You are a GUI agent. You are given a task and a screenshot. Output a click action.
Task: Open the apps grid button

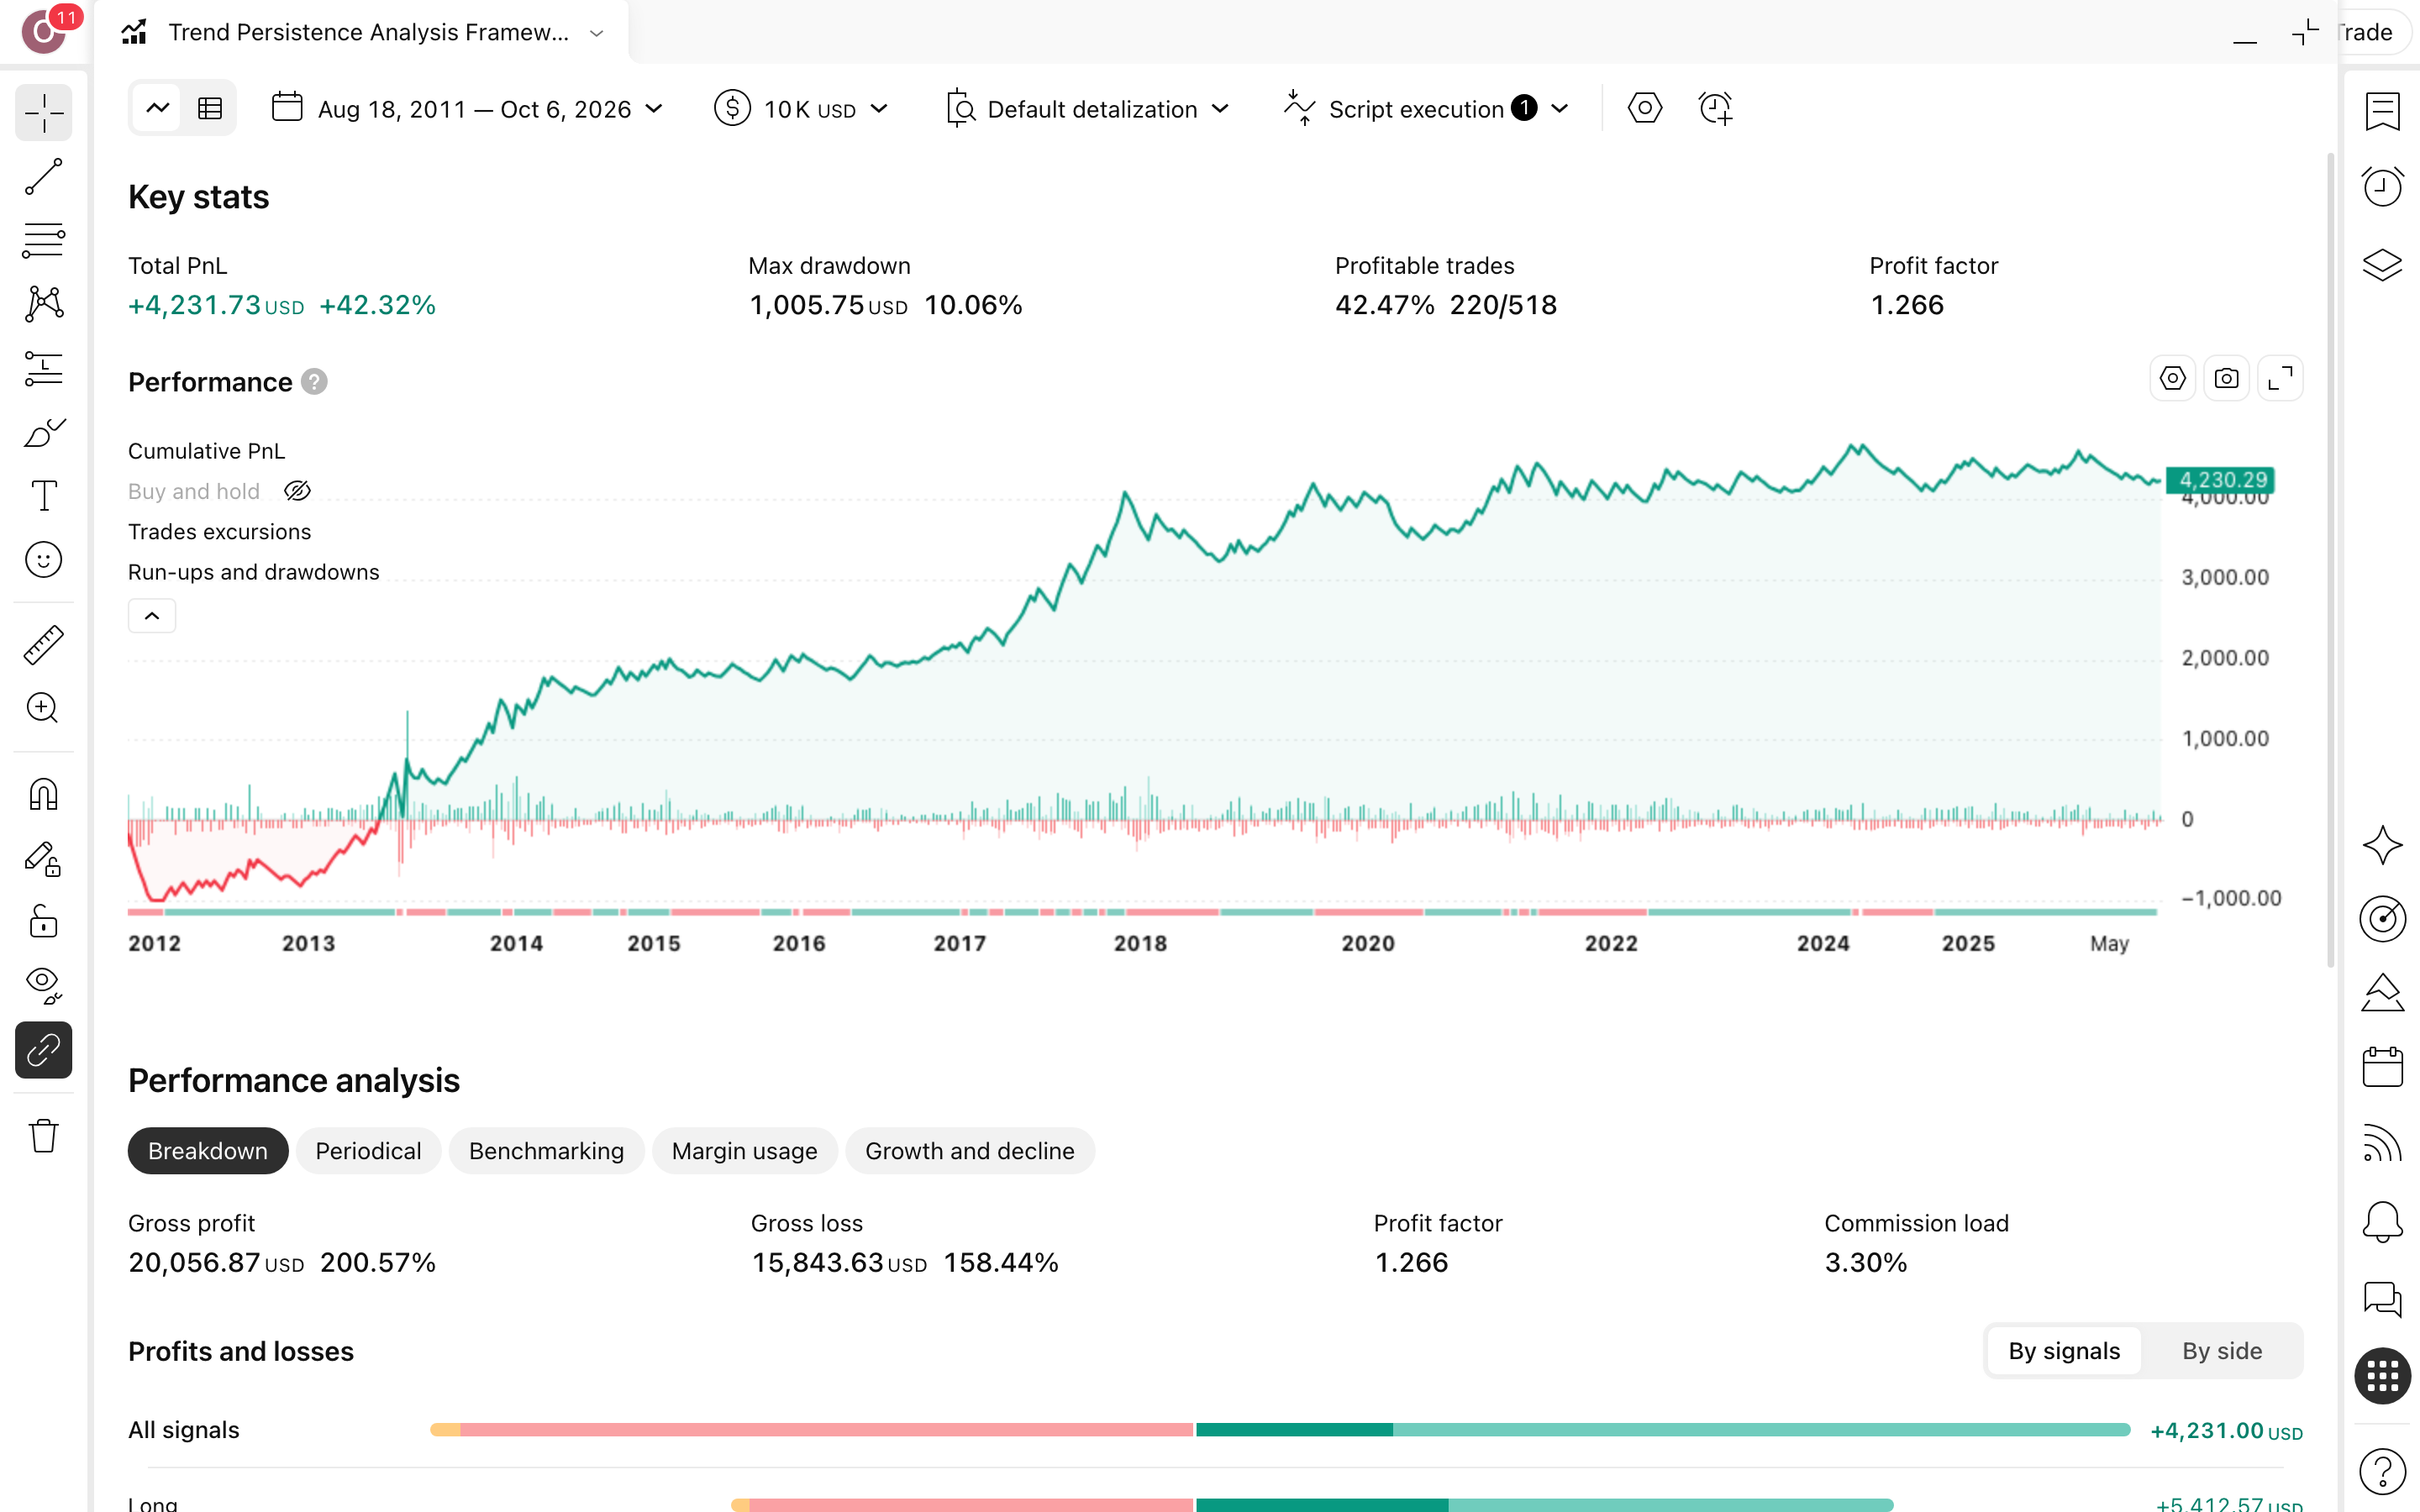coord(2382,1376)
